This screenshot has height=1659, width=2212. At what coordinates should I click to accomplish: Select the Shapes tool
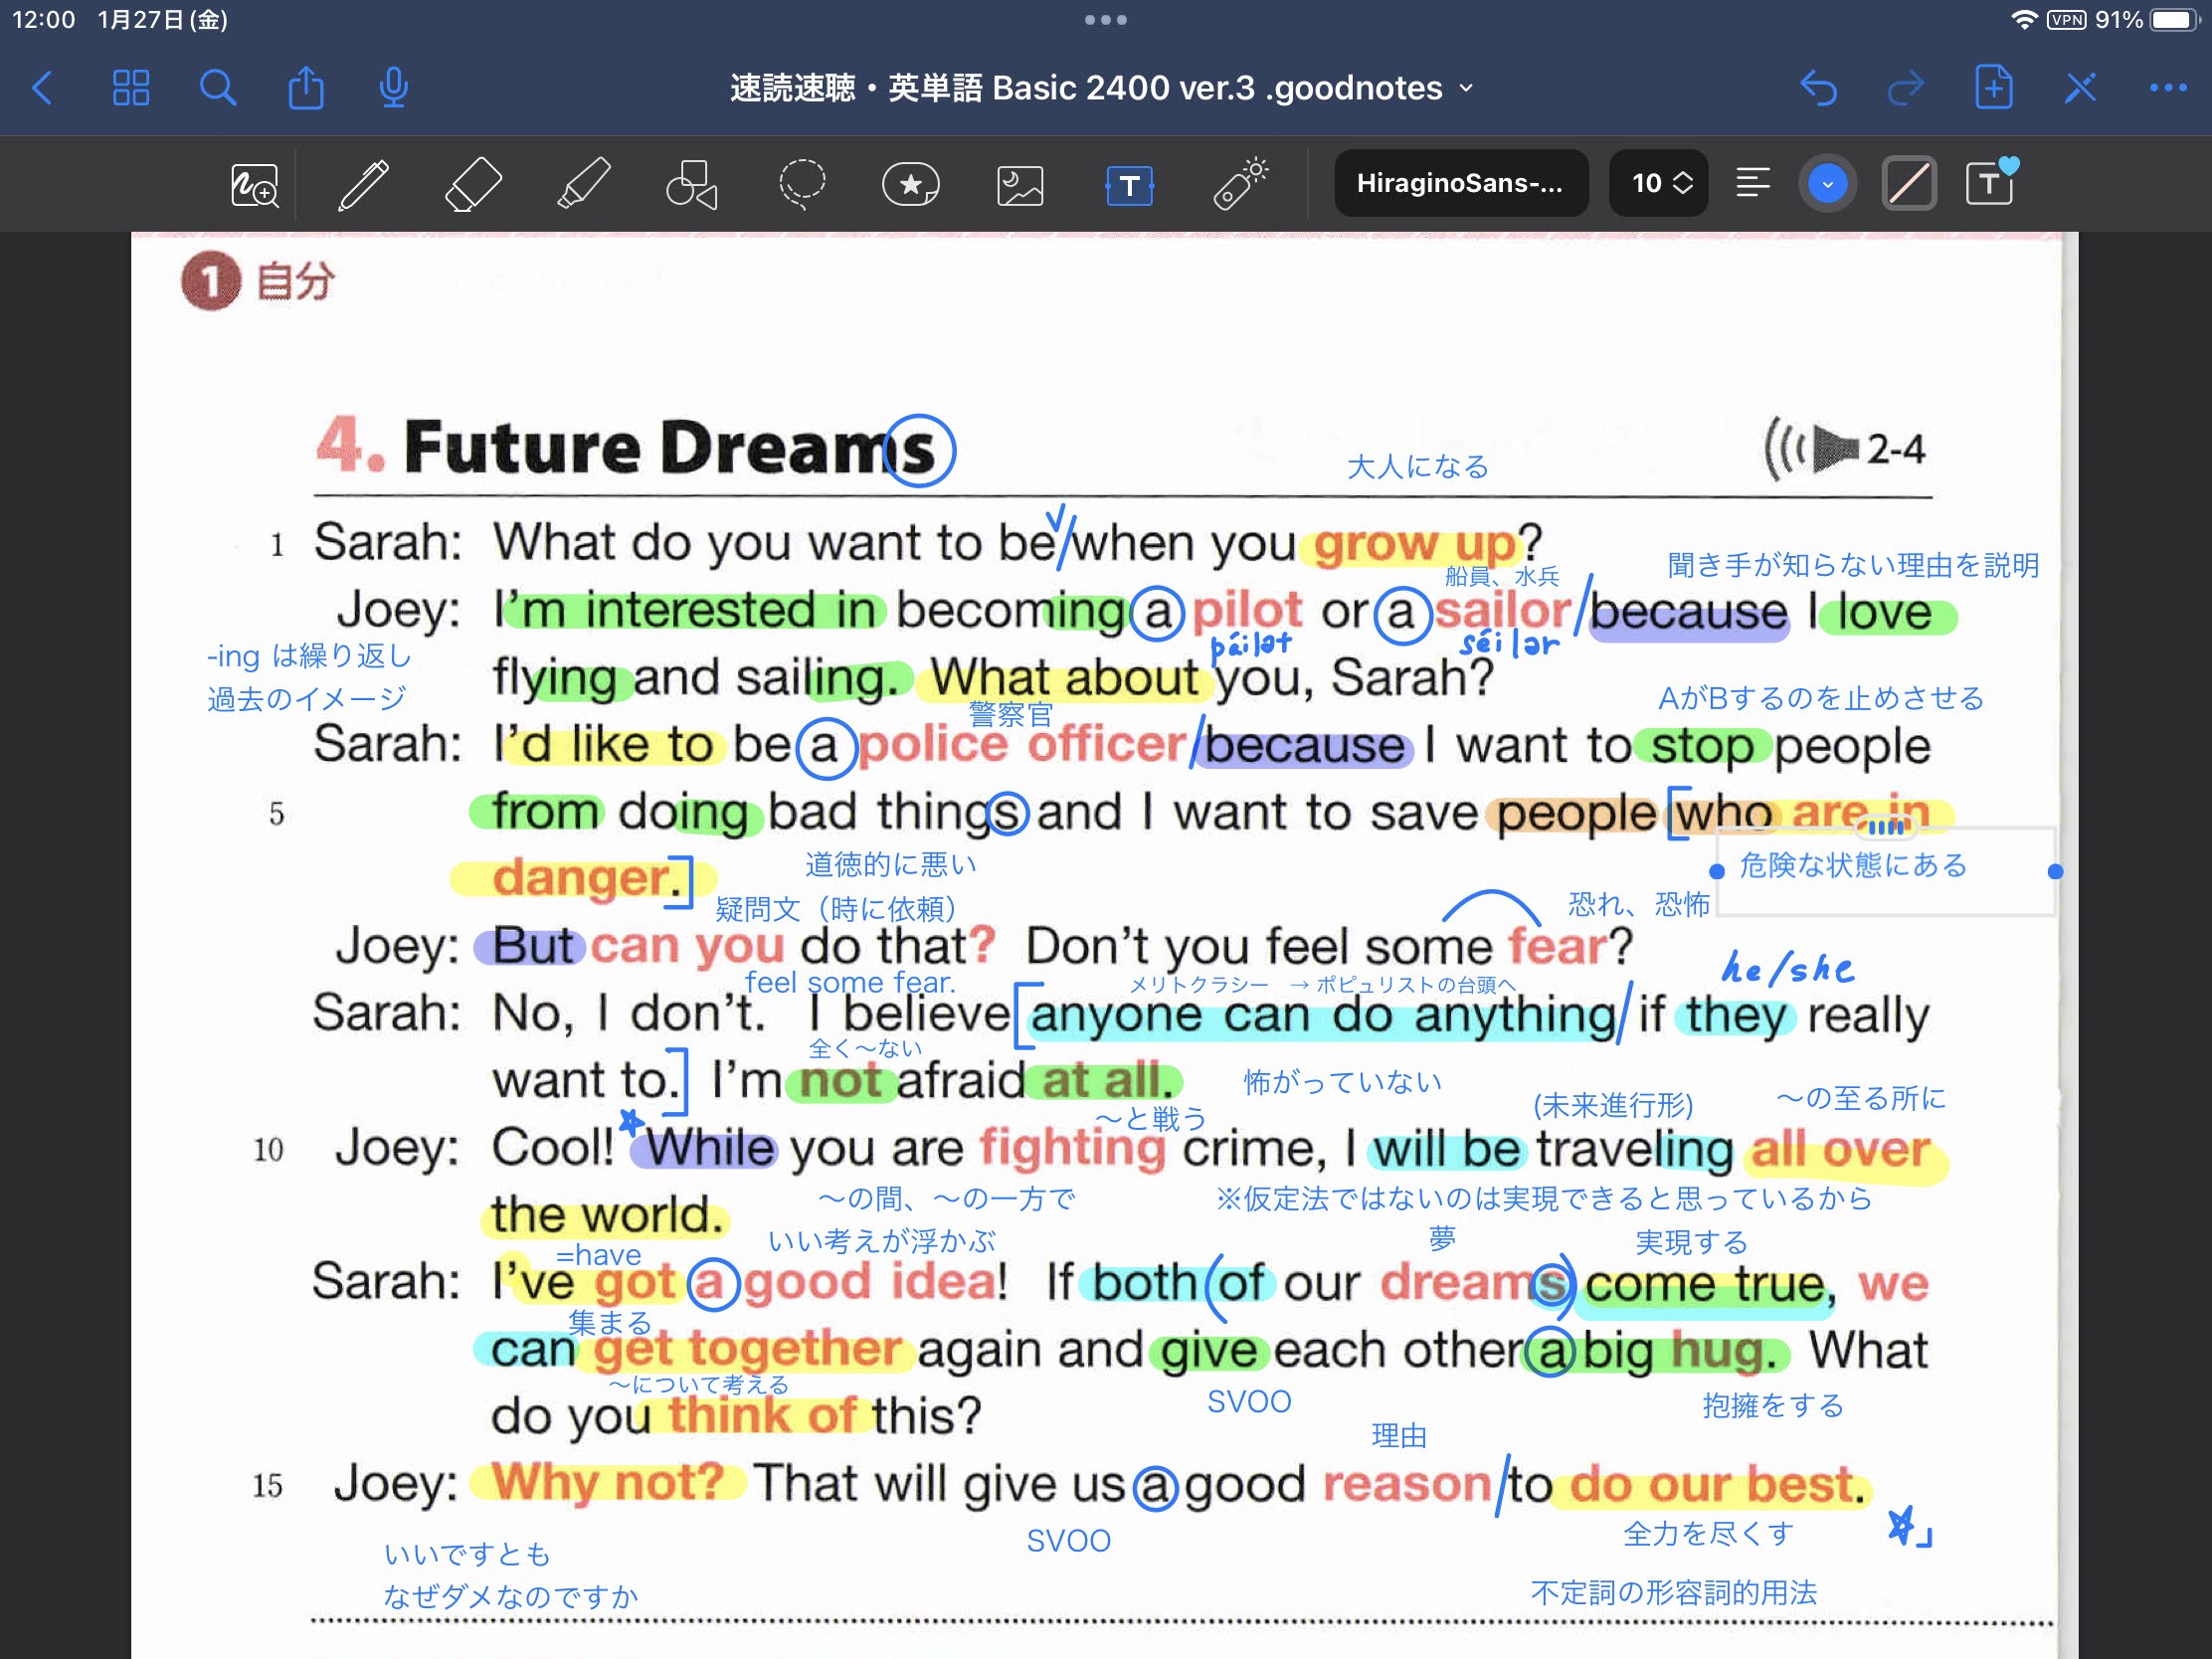point(692,185)
